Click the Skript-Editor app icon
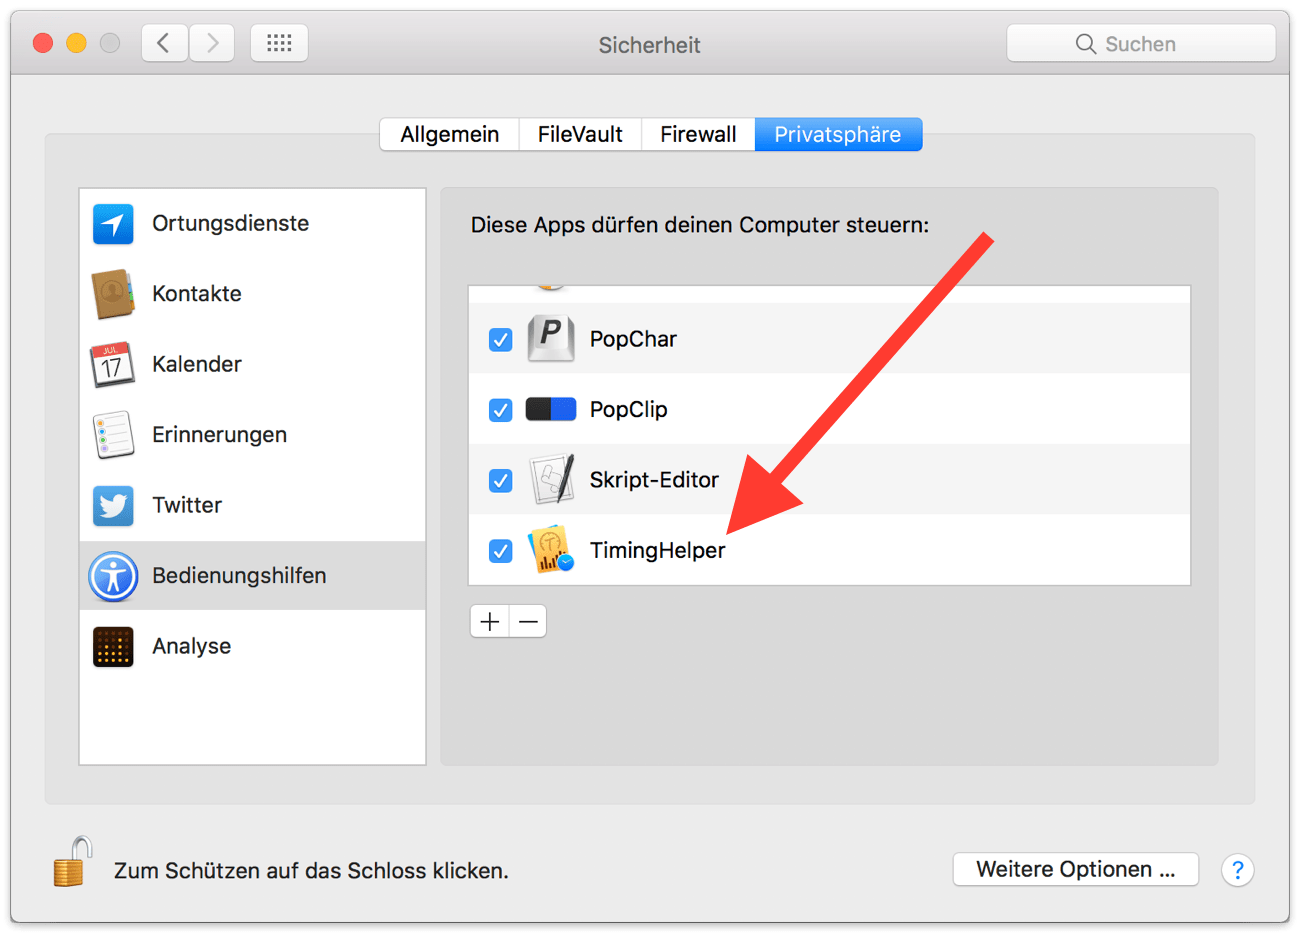Viewport: 1300px width, 933px height. (552, 479)
